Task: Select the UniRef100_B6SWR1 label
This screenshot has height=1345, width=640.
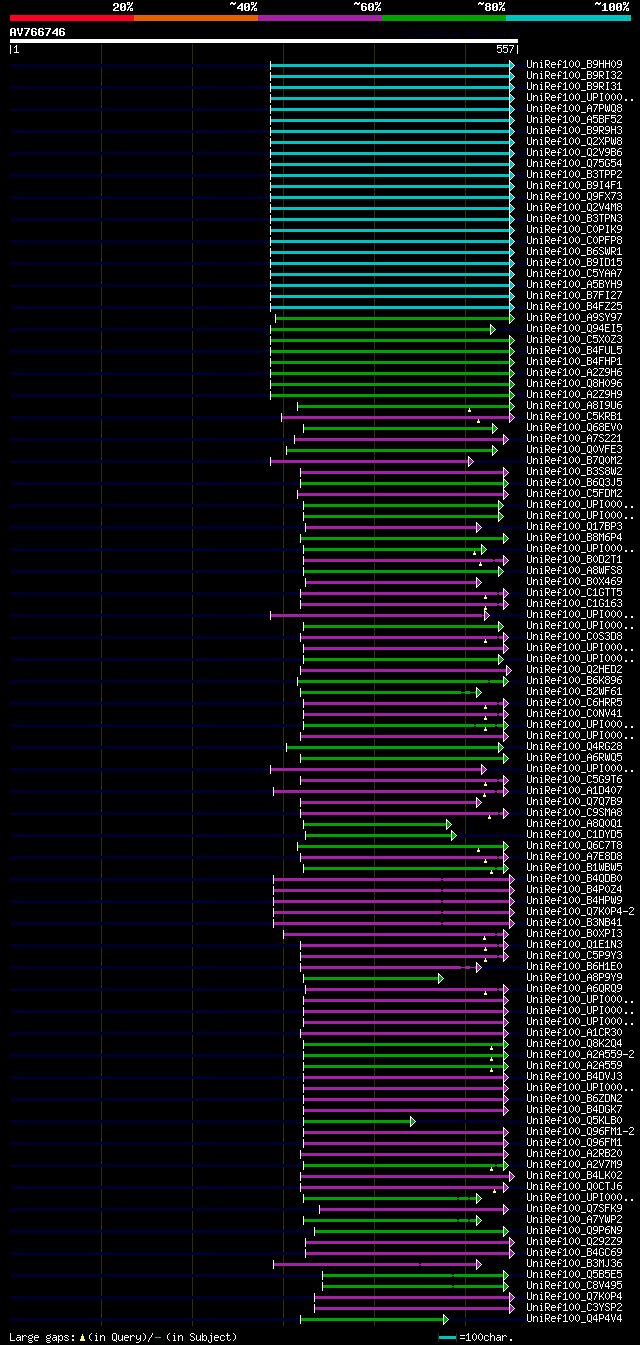Action: (x=576, y=252)
